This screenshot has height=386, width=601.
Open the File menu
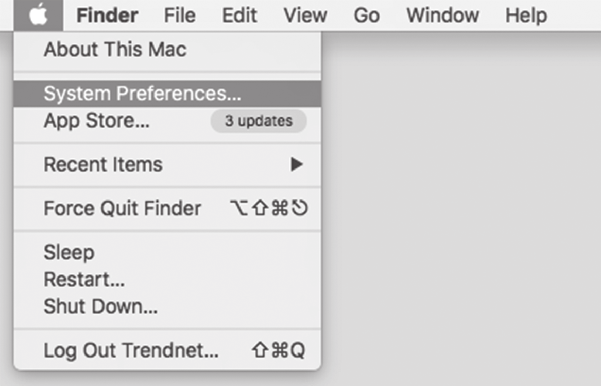coord(180,15)
